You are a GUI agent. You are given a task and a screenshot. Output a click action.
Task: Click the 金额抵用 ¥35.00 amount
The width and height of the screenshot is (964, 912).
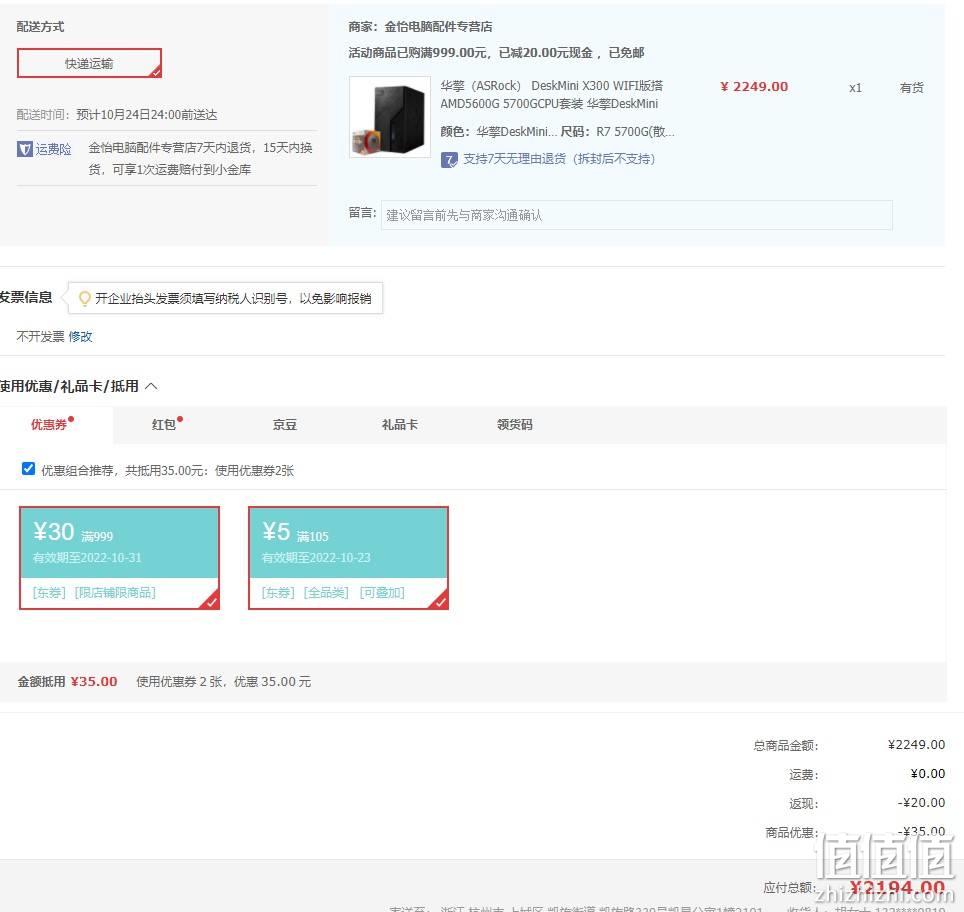pyautogui.click(x=94, y=681)
